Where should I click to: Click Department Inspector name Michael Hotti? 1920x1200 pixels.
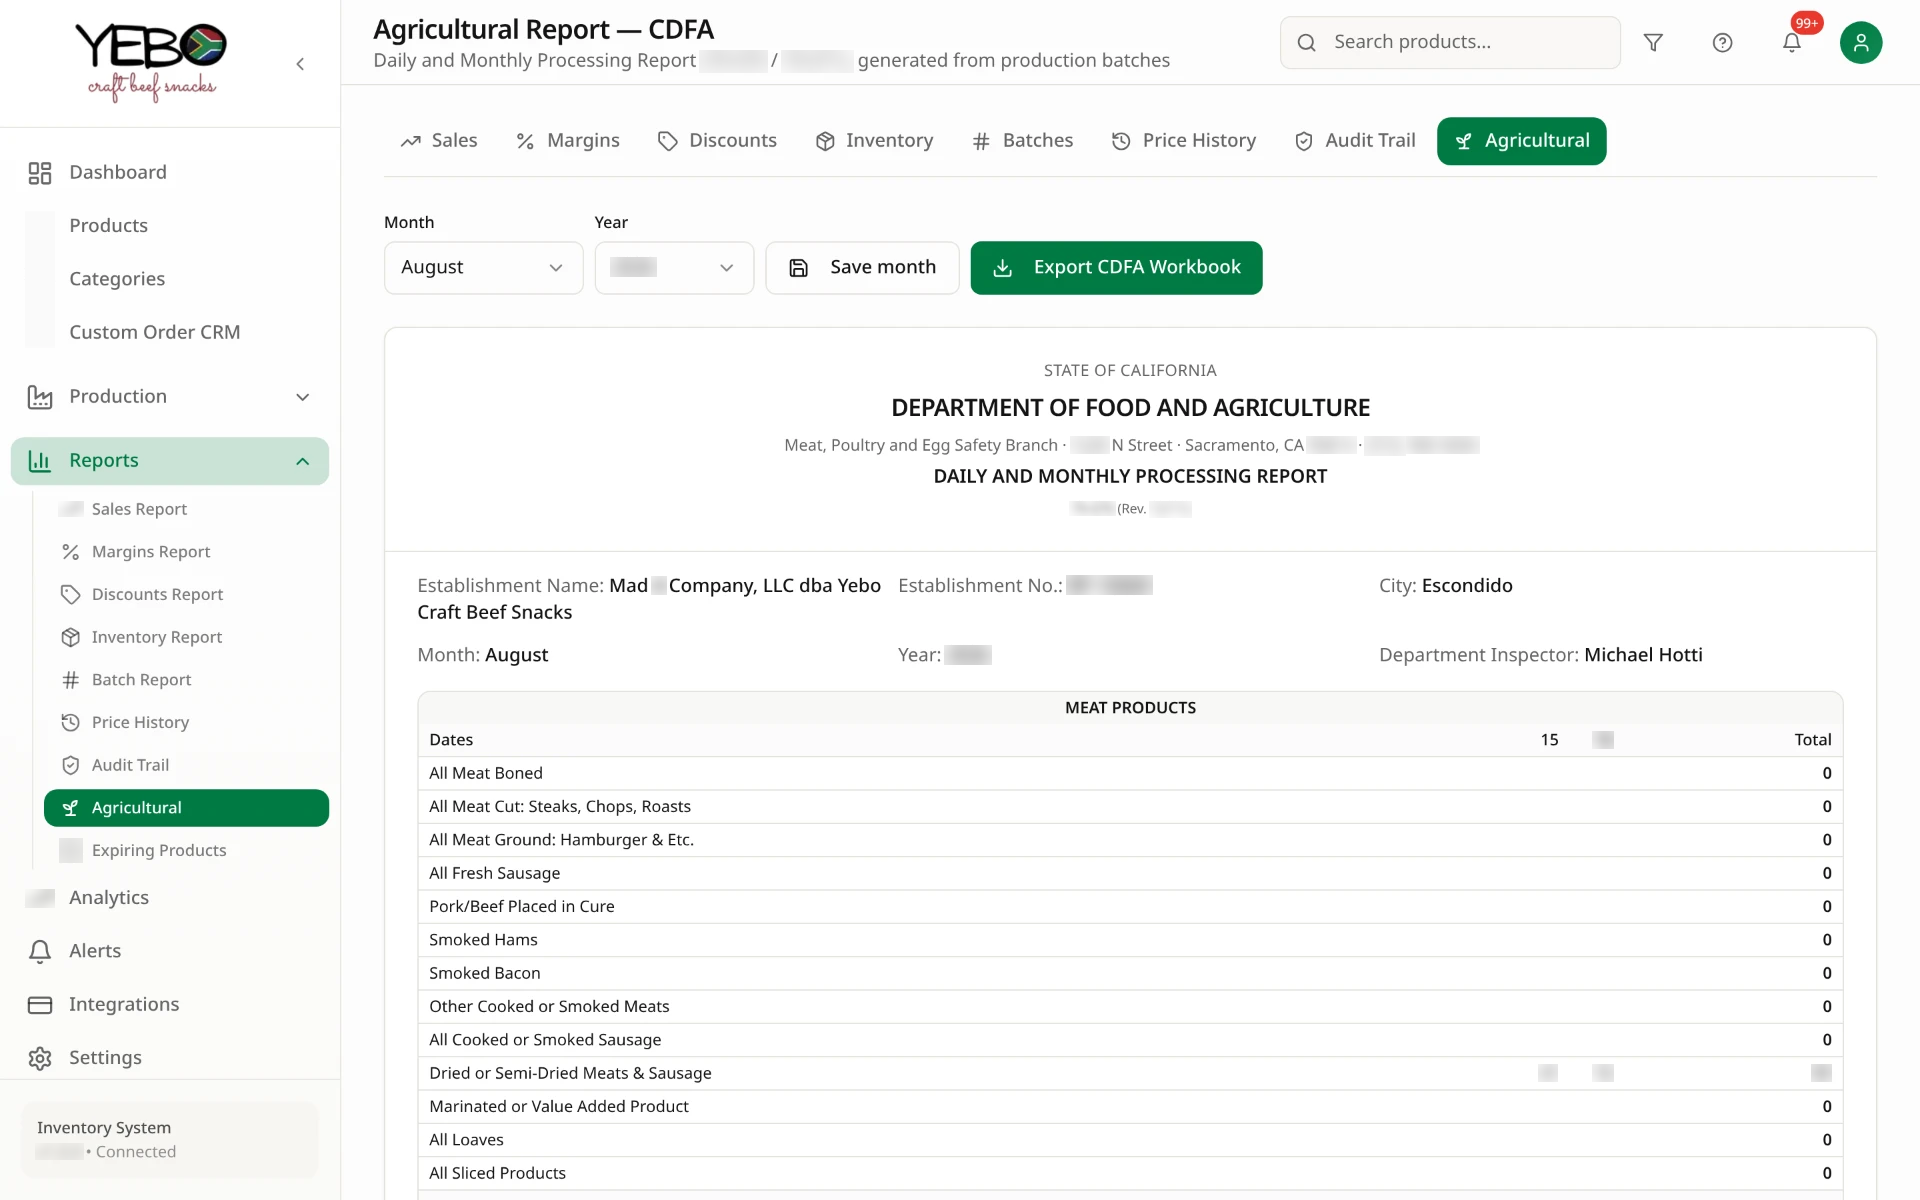click(1643, 655)
